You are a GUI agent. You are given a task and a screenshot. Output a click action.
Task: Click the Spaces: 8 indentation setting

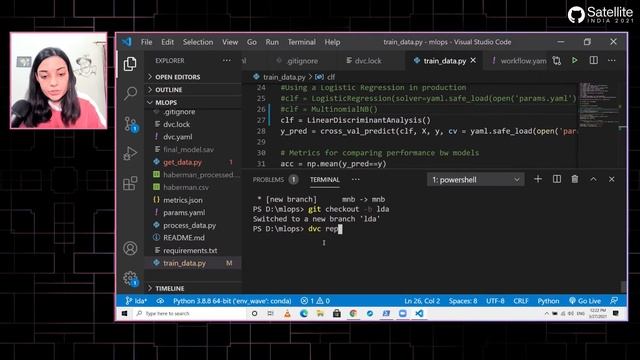click(463, 301)
